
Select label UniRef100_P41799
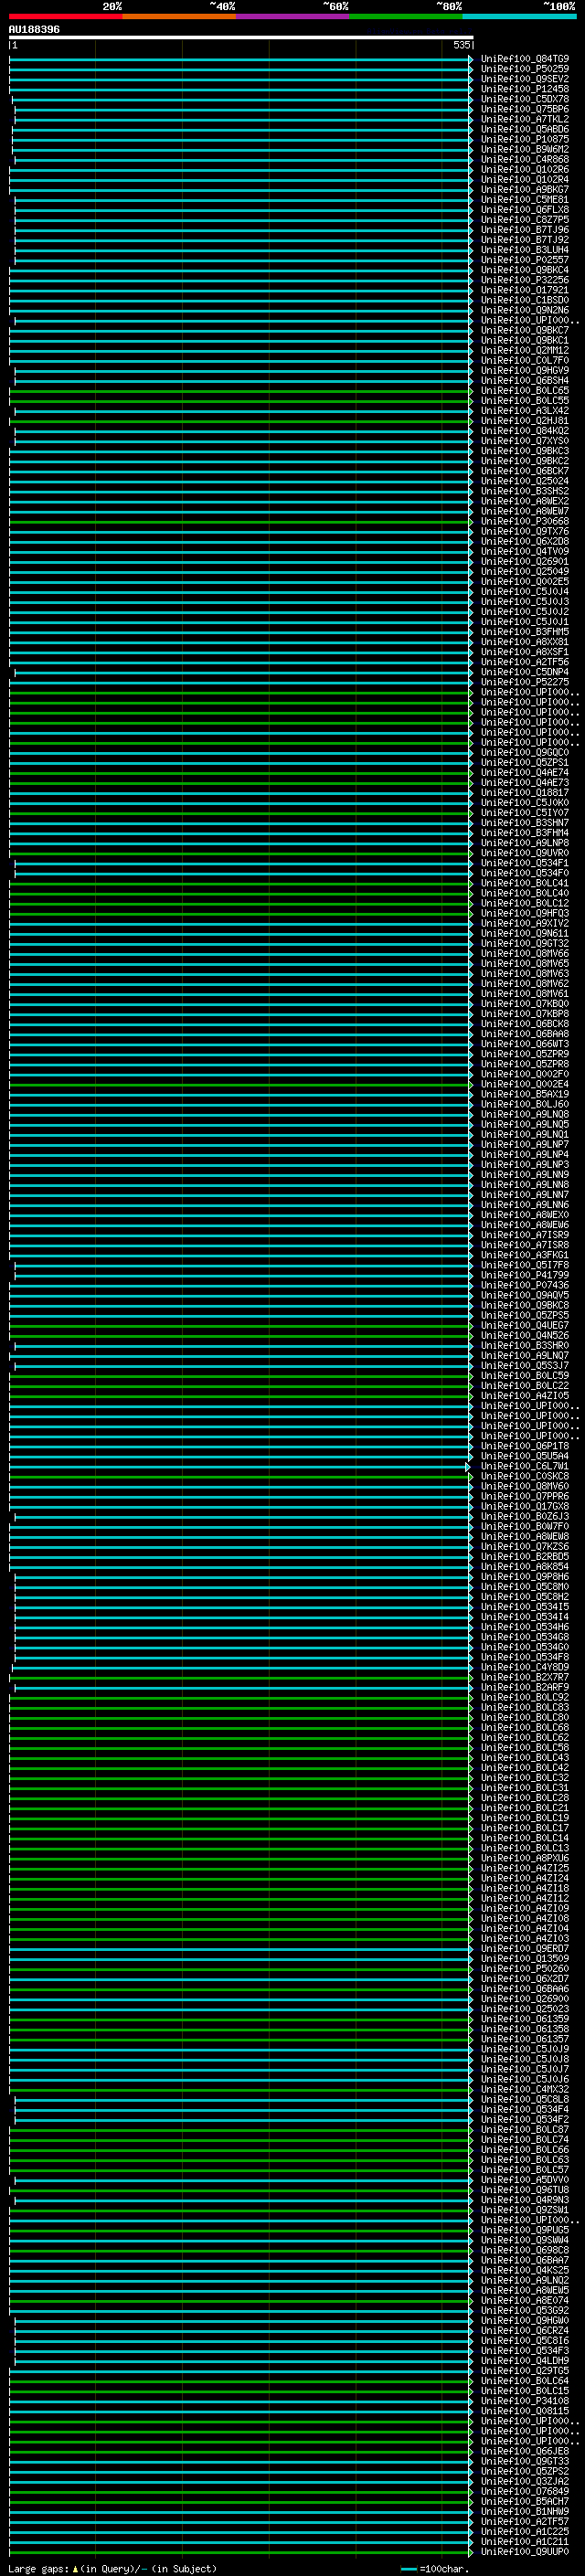[524, 1275]
